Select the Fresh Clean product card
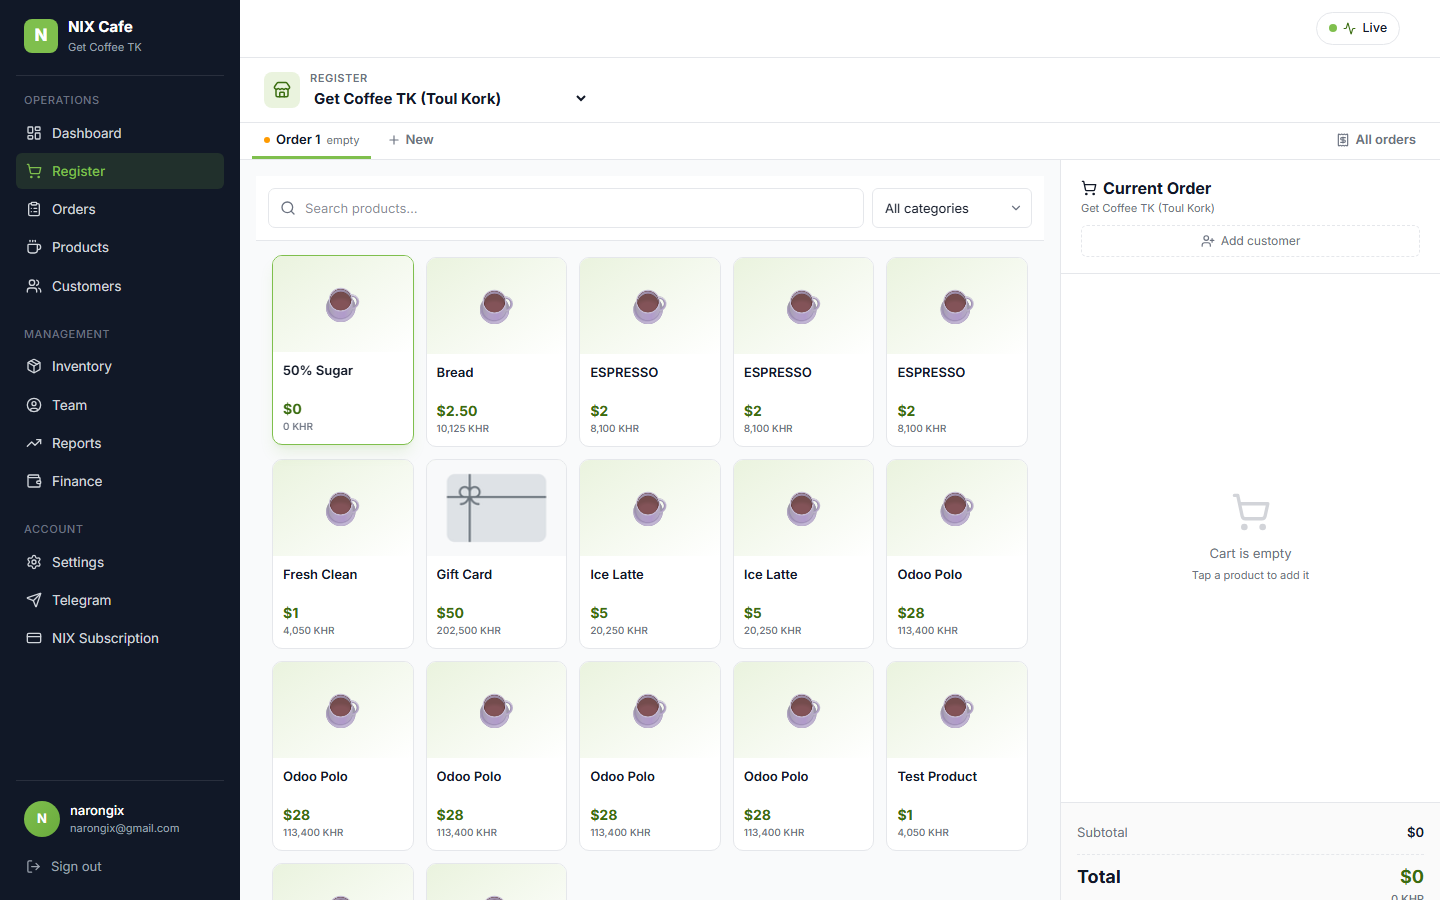The height and width of the screenshot is (900, 1440). tap(343, 554)
